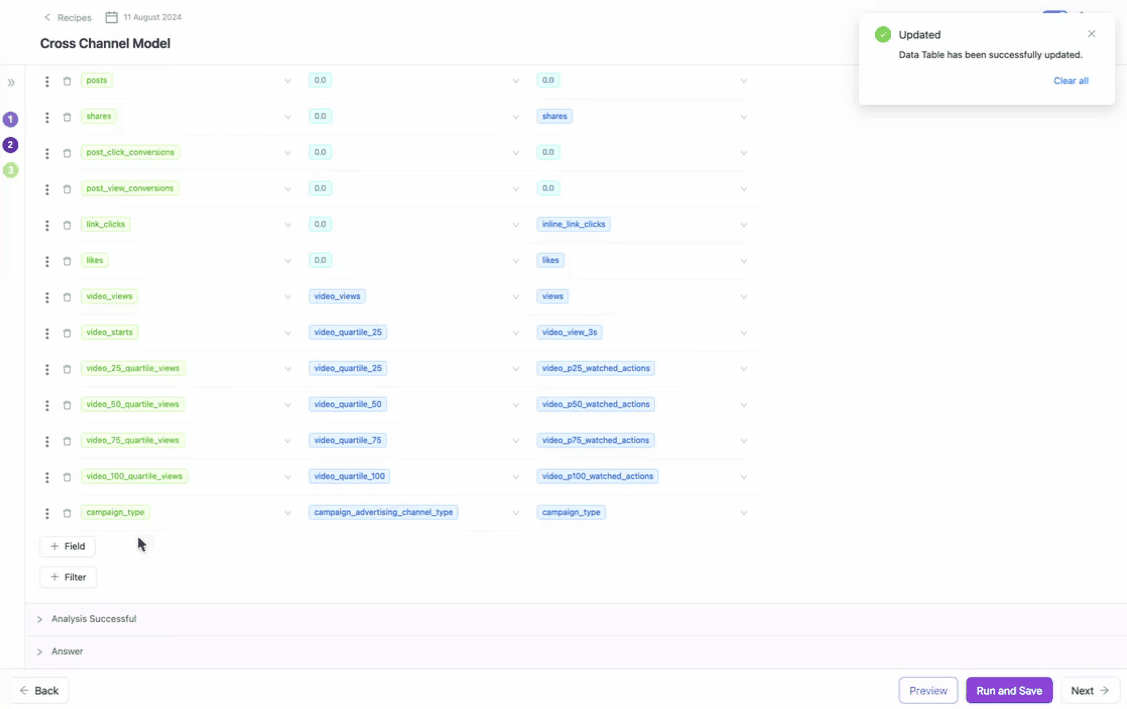This screenshot has height=709, width=1127.
Task: Delete the link_clicks field row
Action: pos(67,225)
